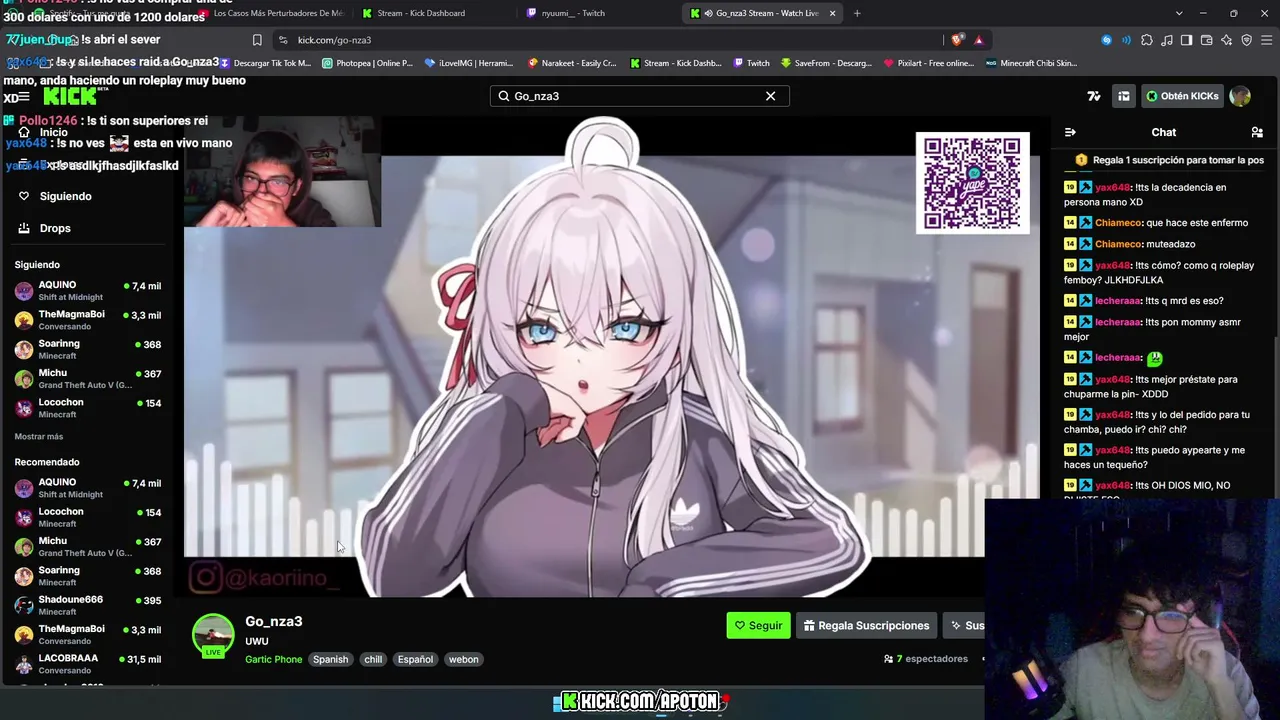This screenshot has height=720, width=1280.
Task: Open the Brave VPN shield icon
Action: click(1246, 40)
